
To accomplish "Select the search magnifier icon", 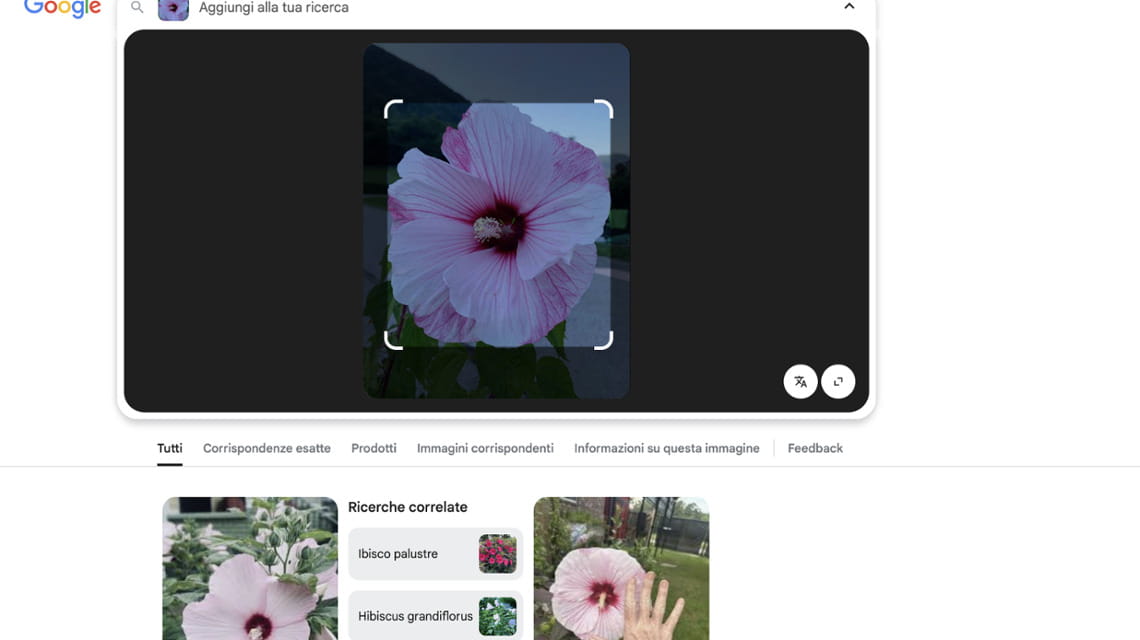I will tap(136, 7).
